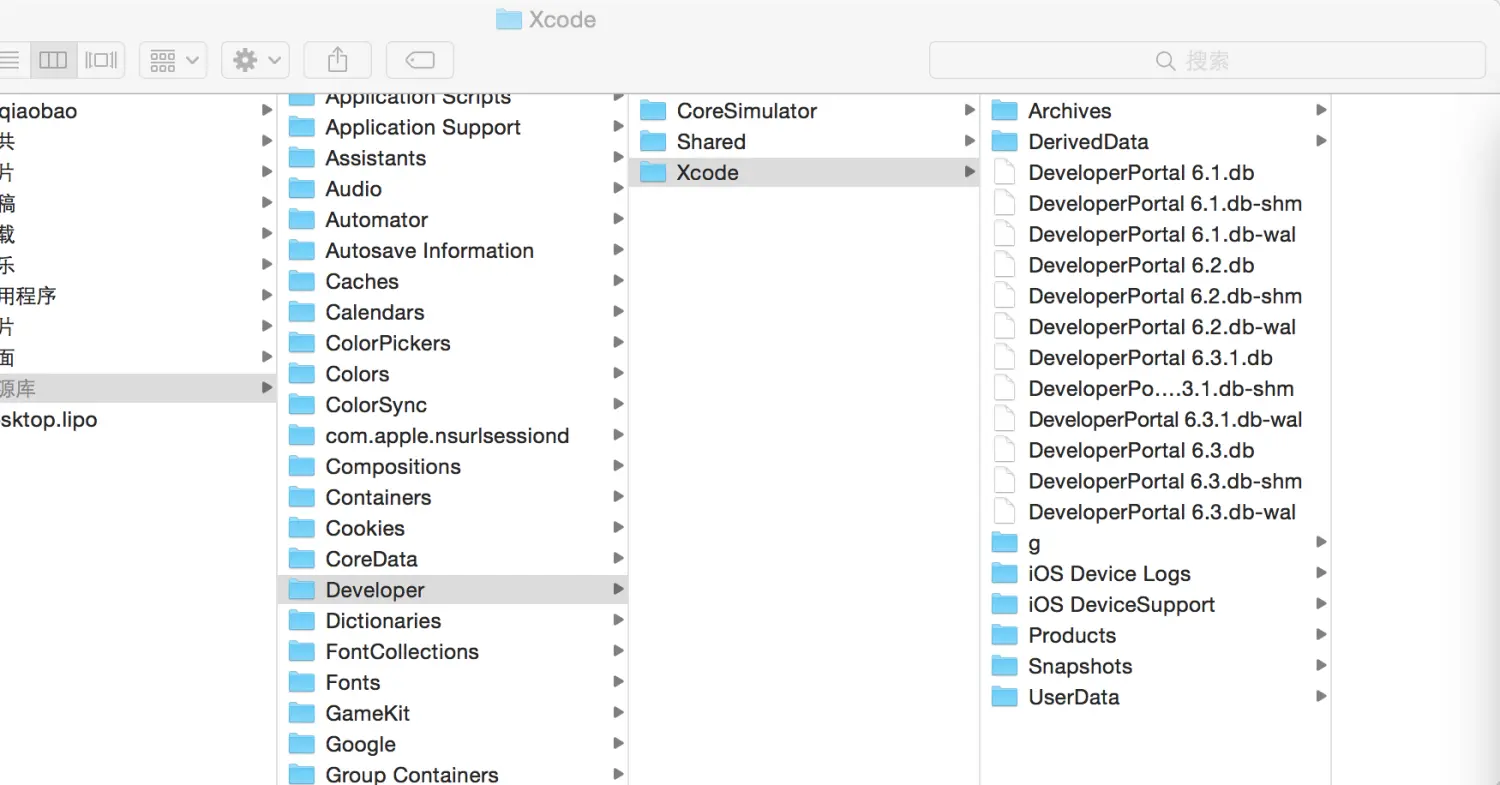
Task: Select the Fonts folder
Action: tap(452, 683)
